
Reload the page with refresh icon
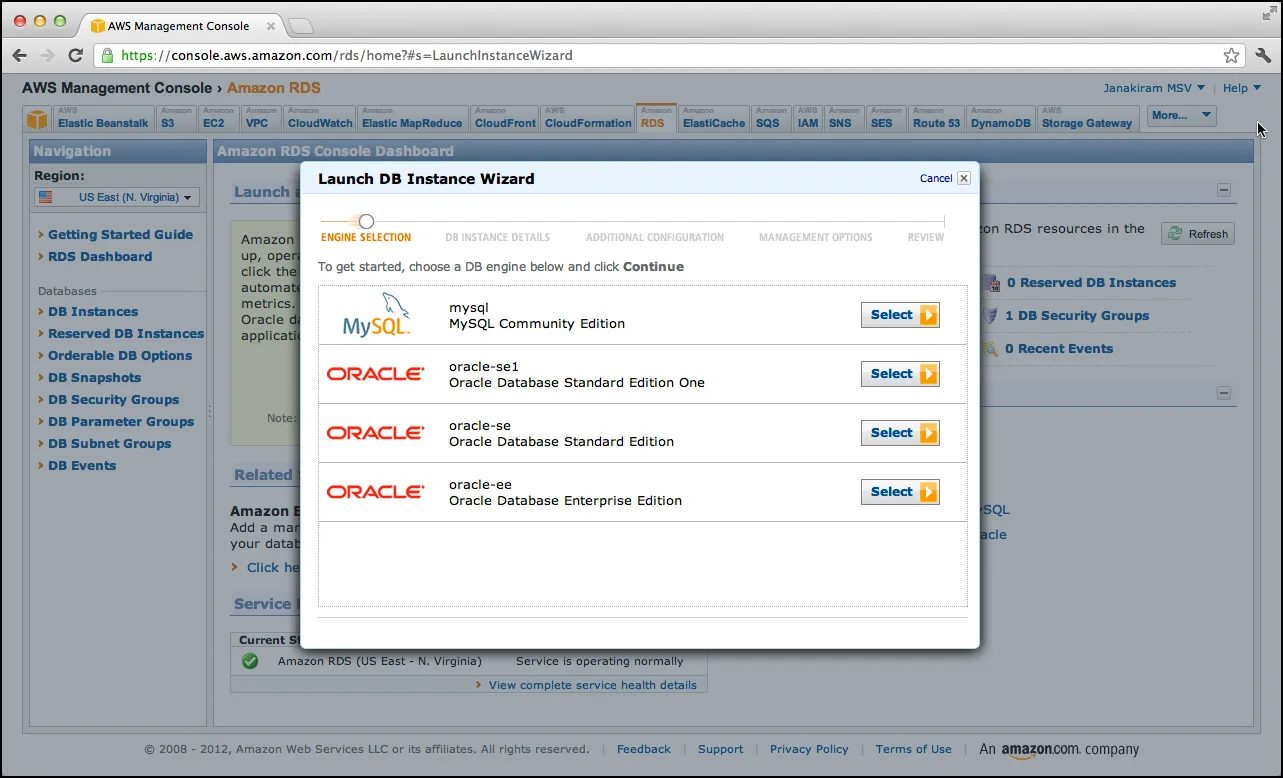[x=75, y=55]
